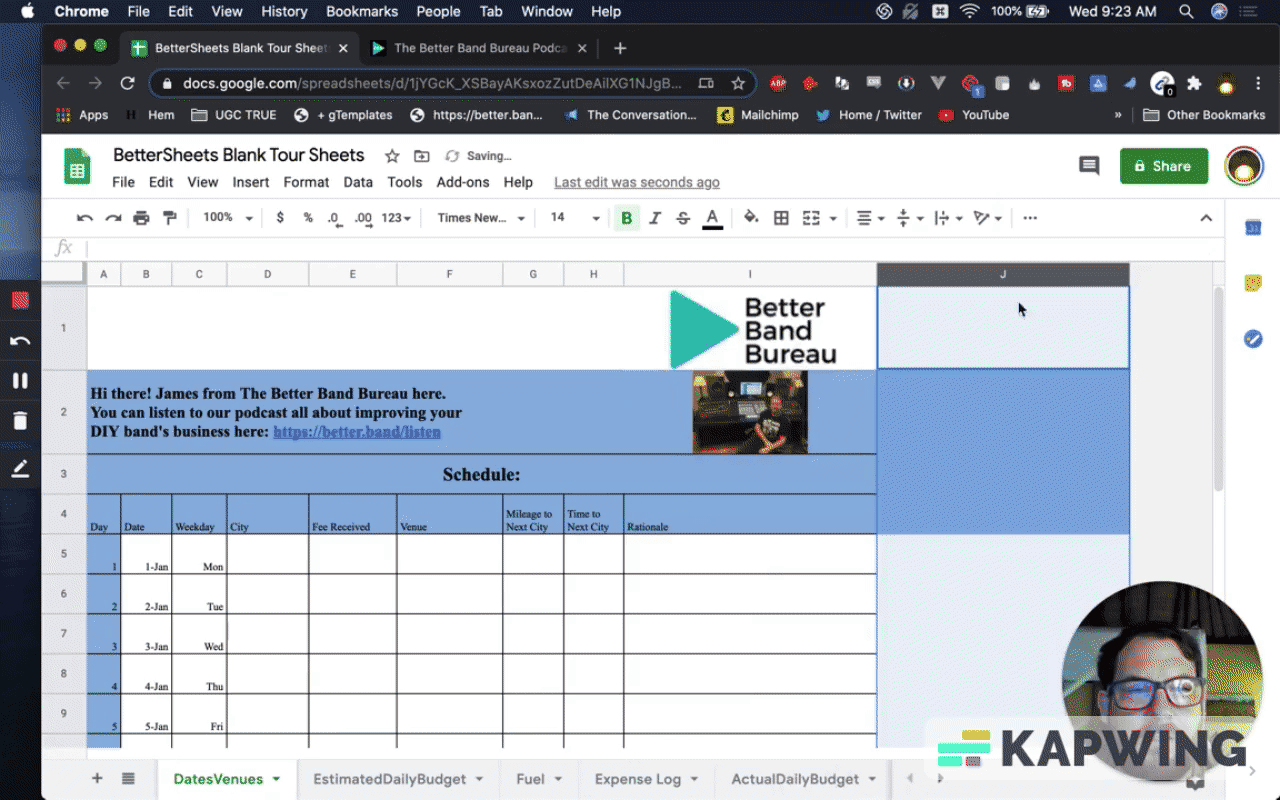Open text rotation options

coord(987,218)
